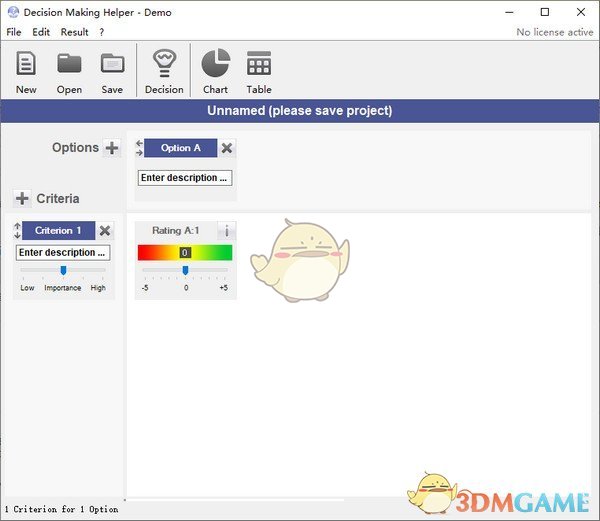Open the Edit menu

tap(41, 32)
